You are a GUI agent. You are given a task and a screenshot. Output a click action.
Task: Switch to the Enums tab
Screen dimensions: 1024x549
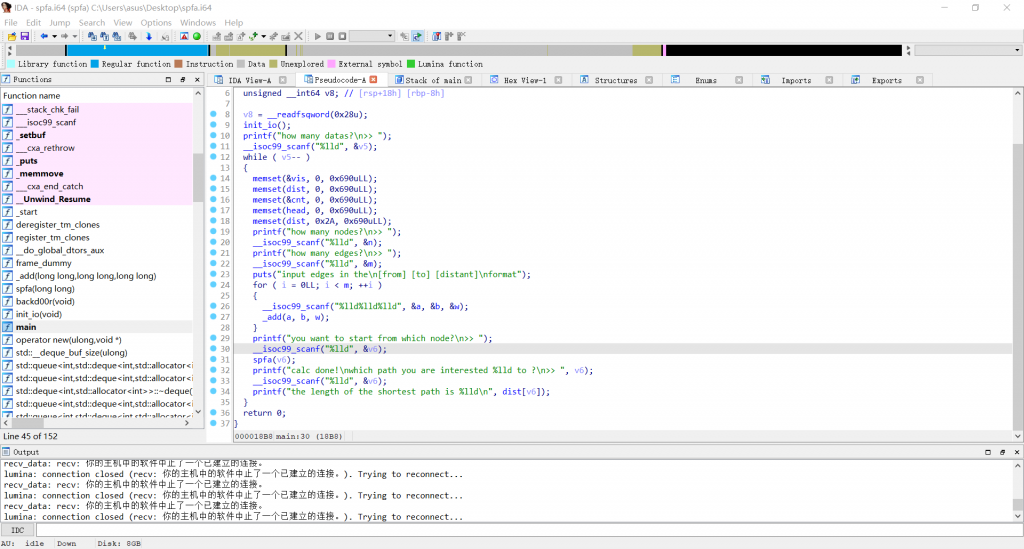pyautogui.click(x=706, y=80)
